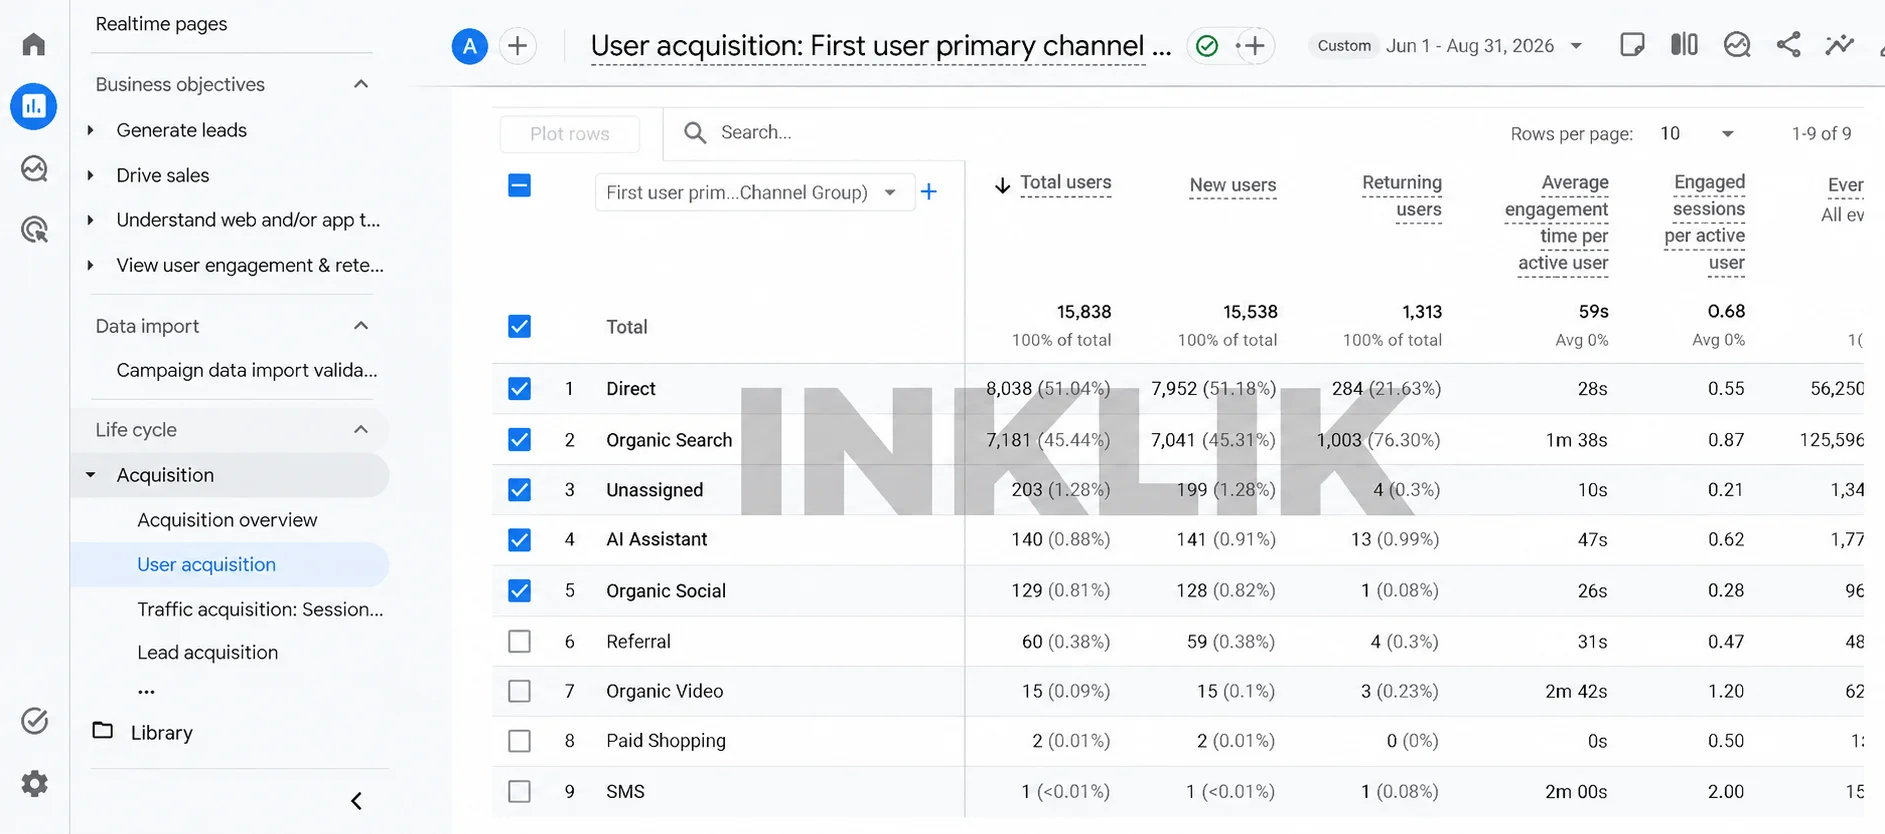
Task: Go to the Home icon
Action: pos(34,44)
